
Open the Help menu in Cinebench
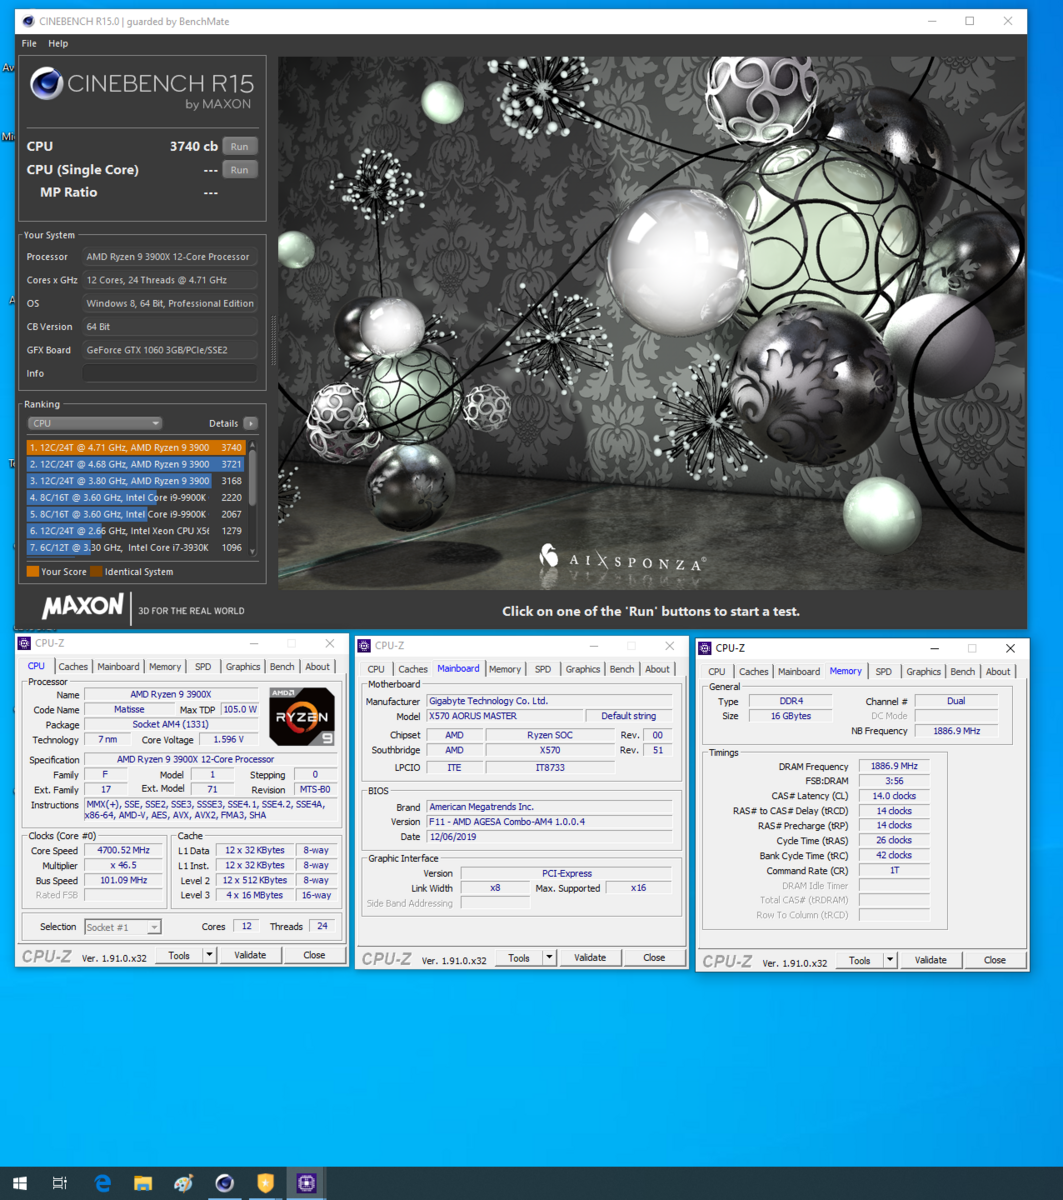[x=58, y=43]
